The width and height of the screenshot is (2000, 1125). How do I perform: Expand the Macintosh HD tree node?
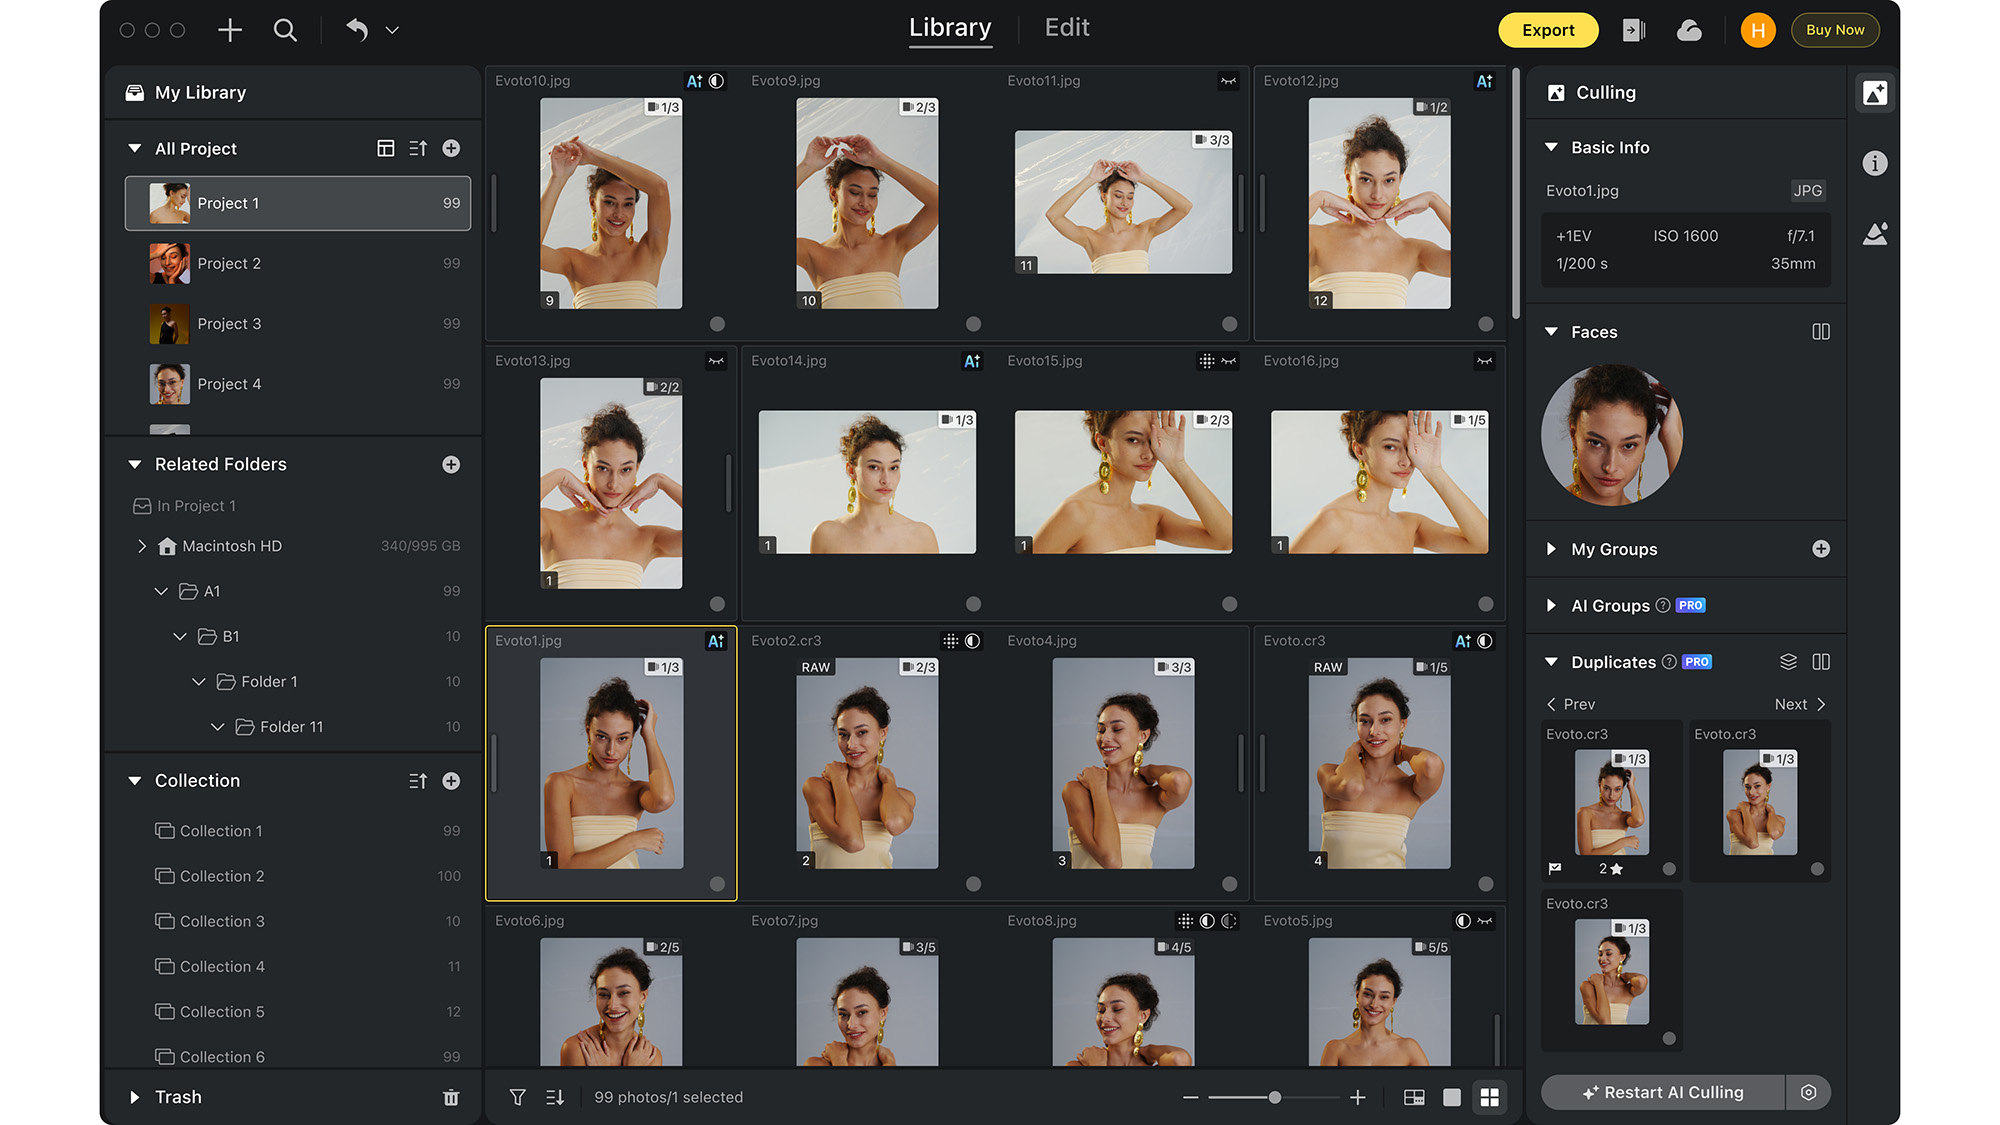[x=141, y=546]
